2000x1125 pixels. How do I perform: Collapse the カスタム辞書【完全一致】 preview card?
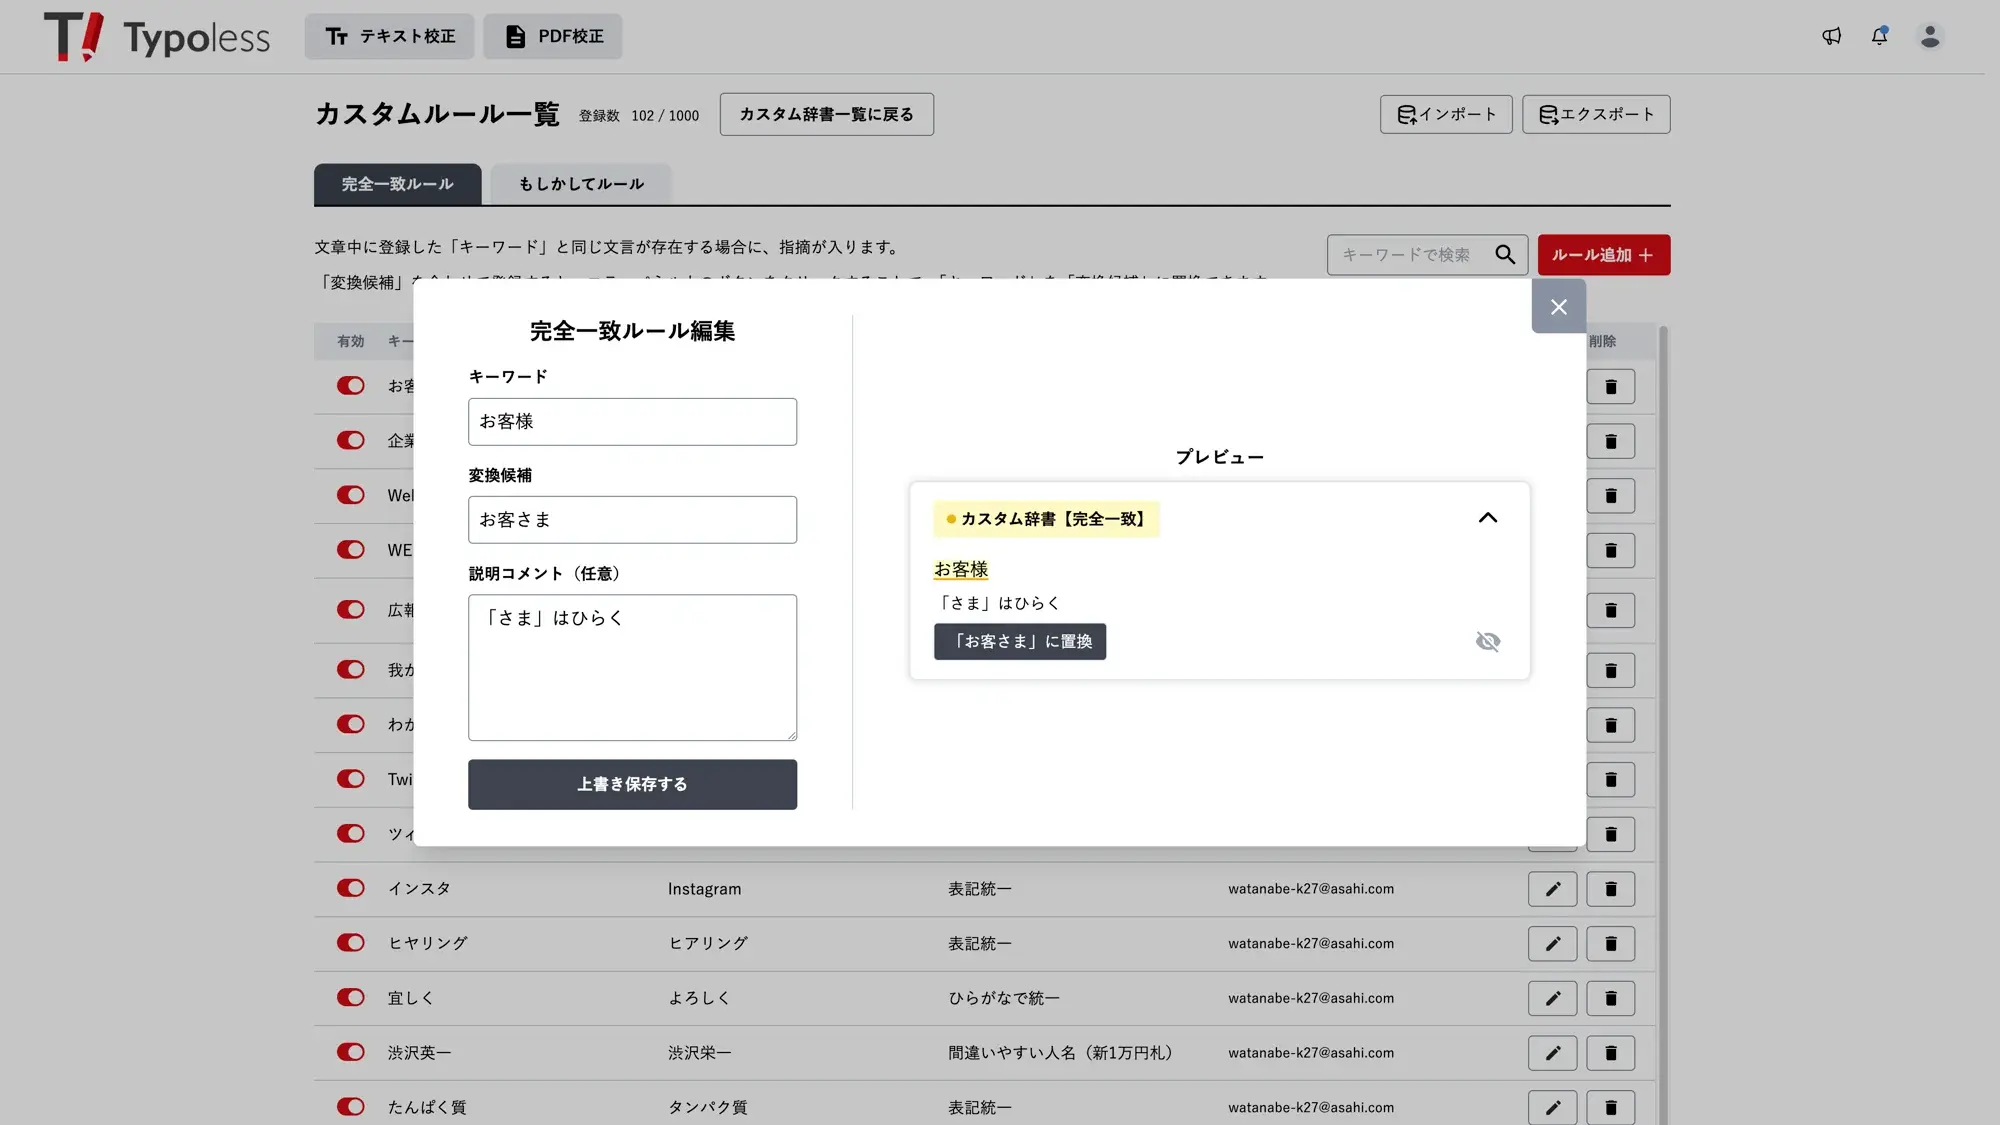click(1487, 518)
